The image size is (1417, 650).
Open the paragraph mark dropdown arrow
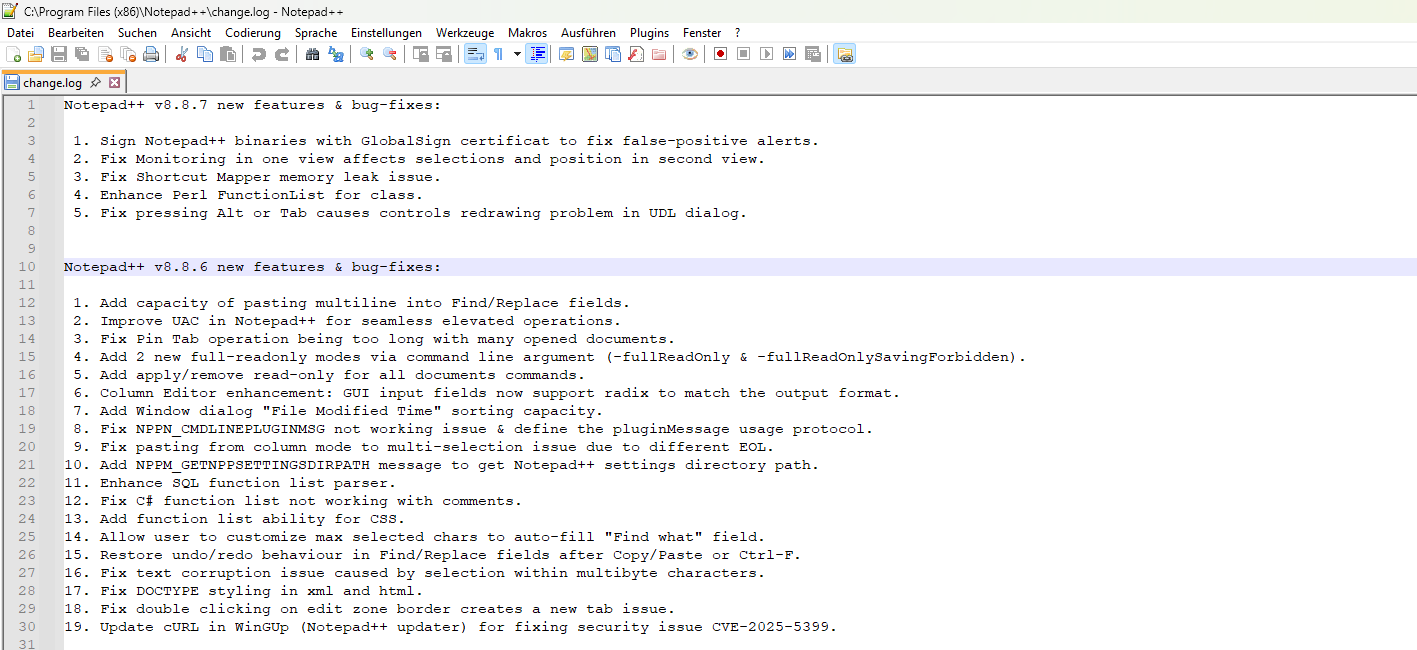(x=517, y=53)
